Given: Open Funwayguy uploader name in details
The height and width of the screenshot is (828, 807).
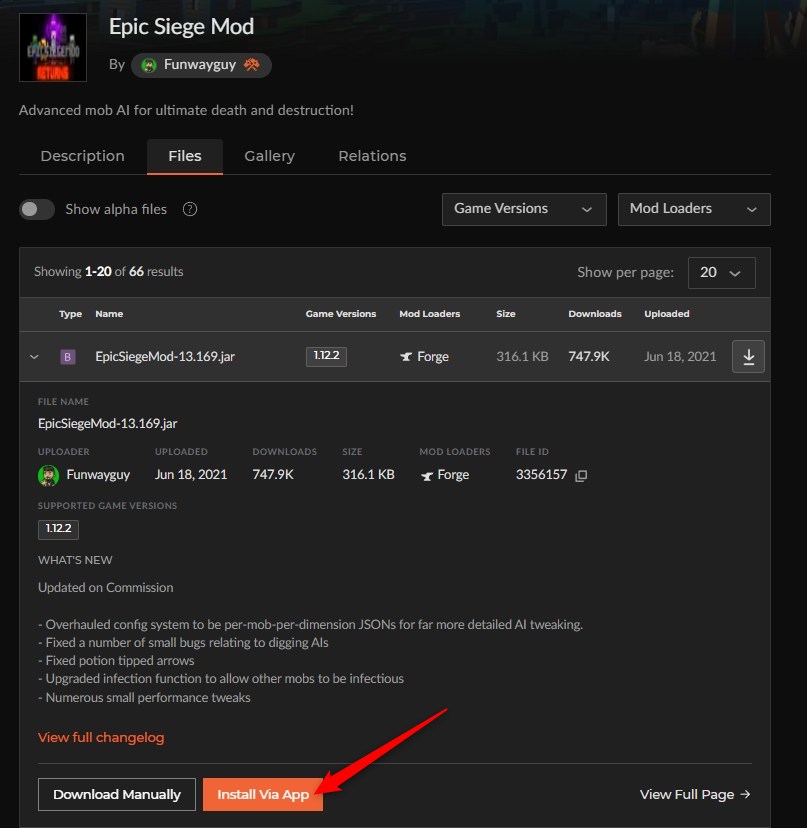Looking at the screenshot, I should pos(98,475).
